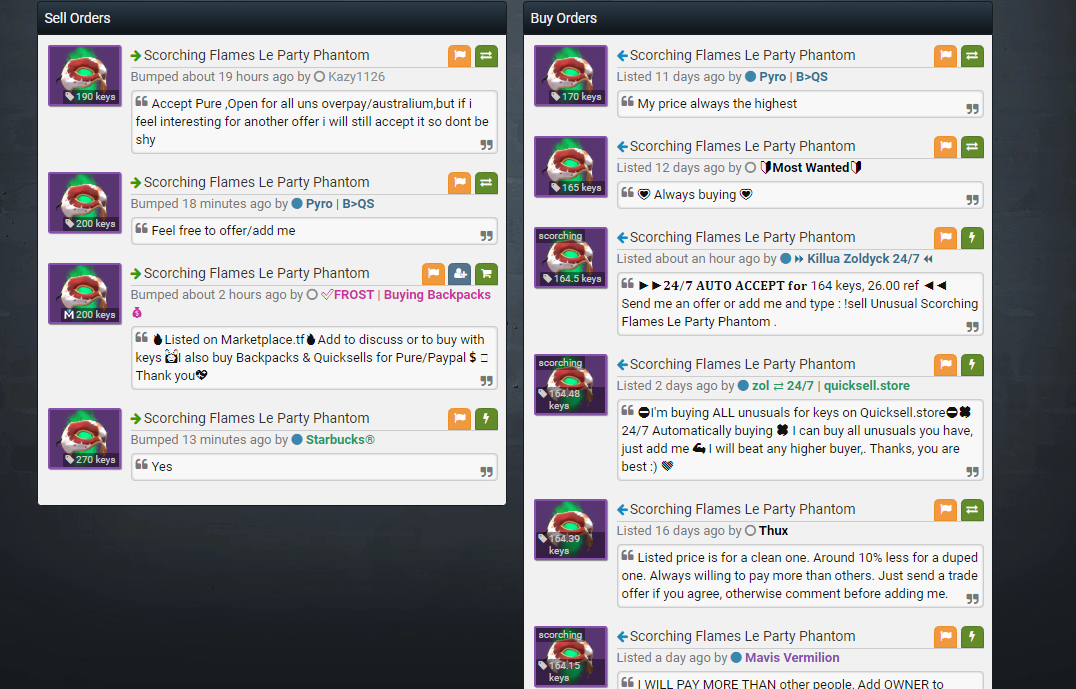Image resolution: width=1076 pixels, height=689 pixels.
Task: Report Killua Zoldyck 24/7 buy order
Action: pos(945,238)
